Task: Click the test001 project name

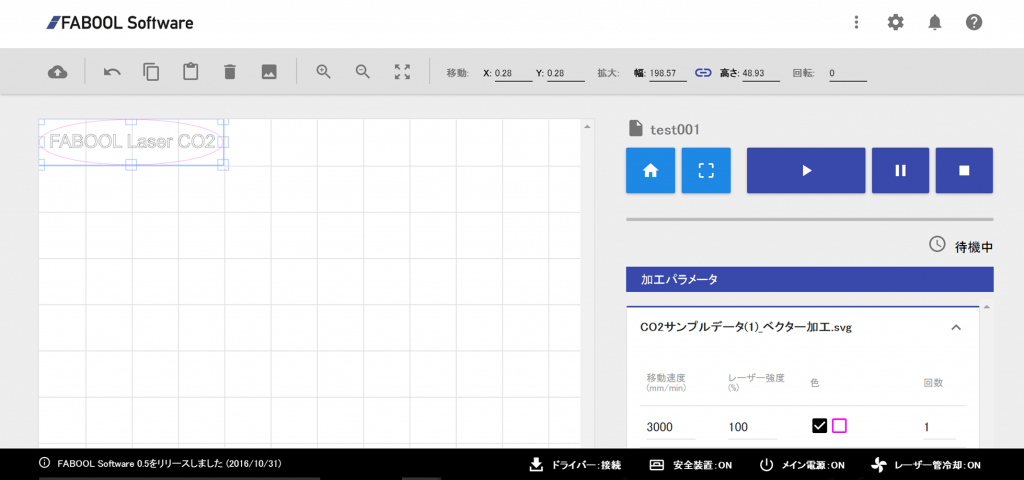Action: [x=675, y=129]
